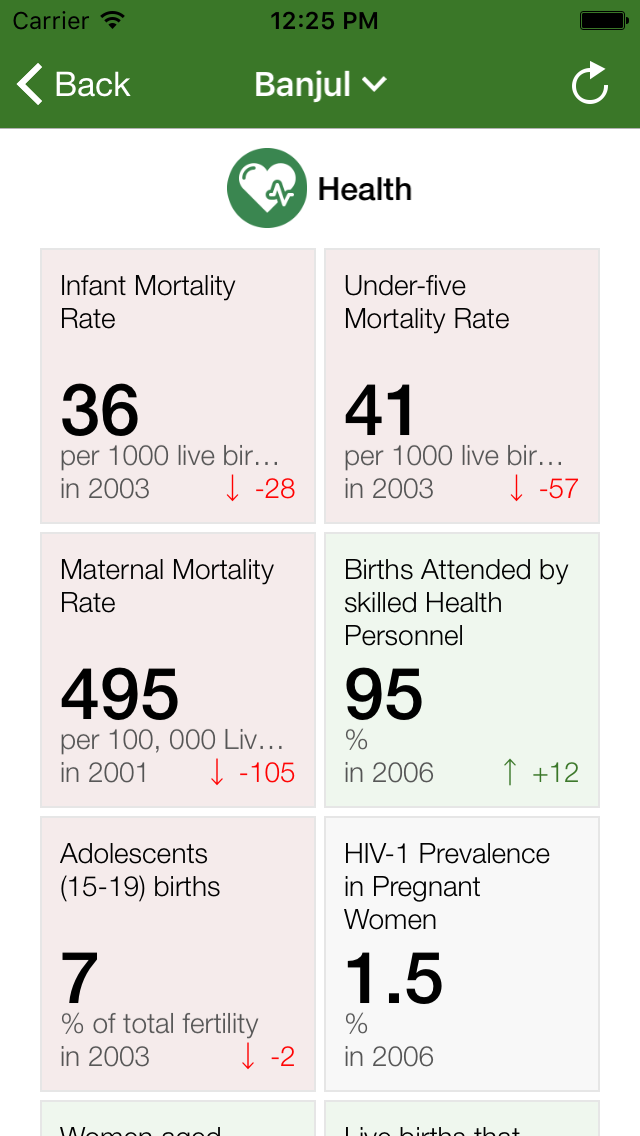
Task: Tap the back chevron arrow icon
Action: [31, 85]
